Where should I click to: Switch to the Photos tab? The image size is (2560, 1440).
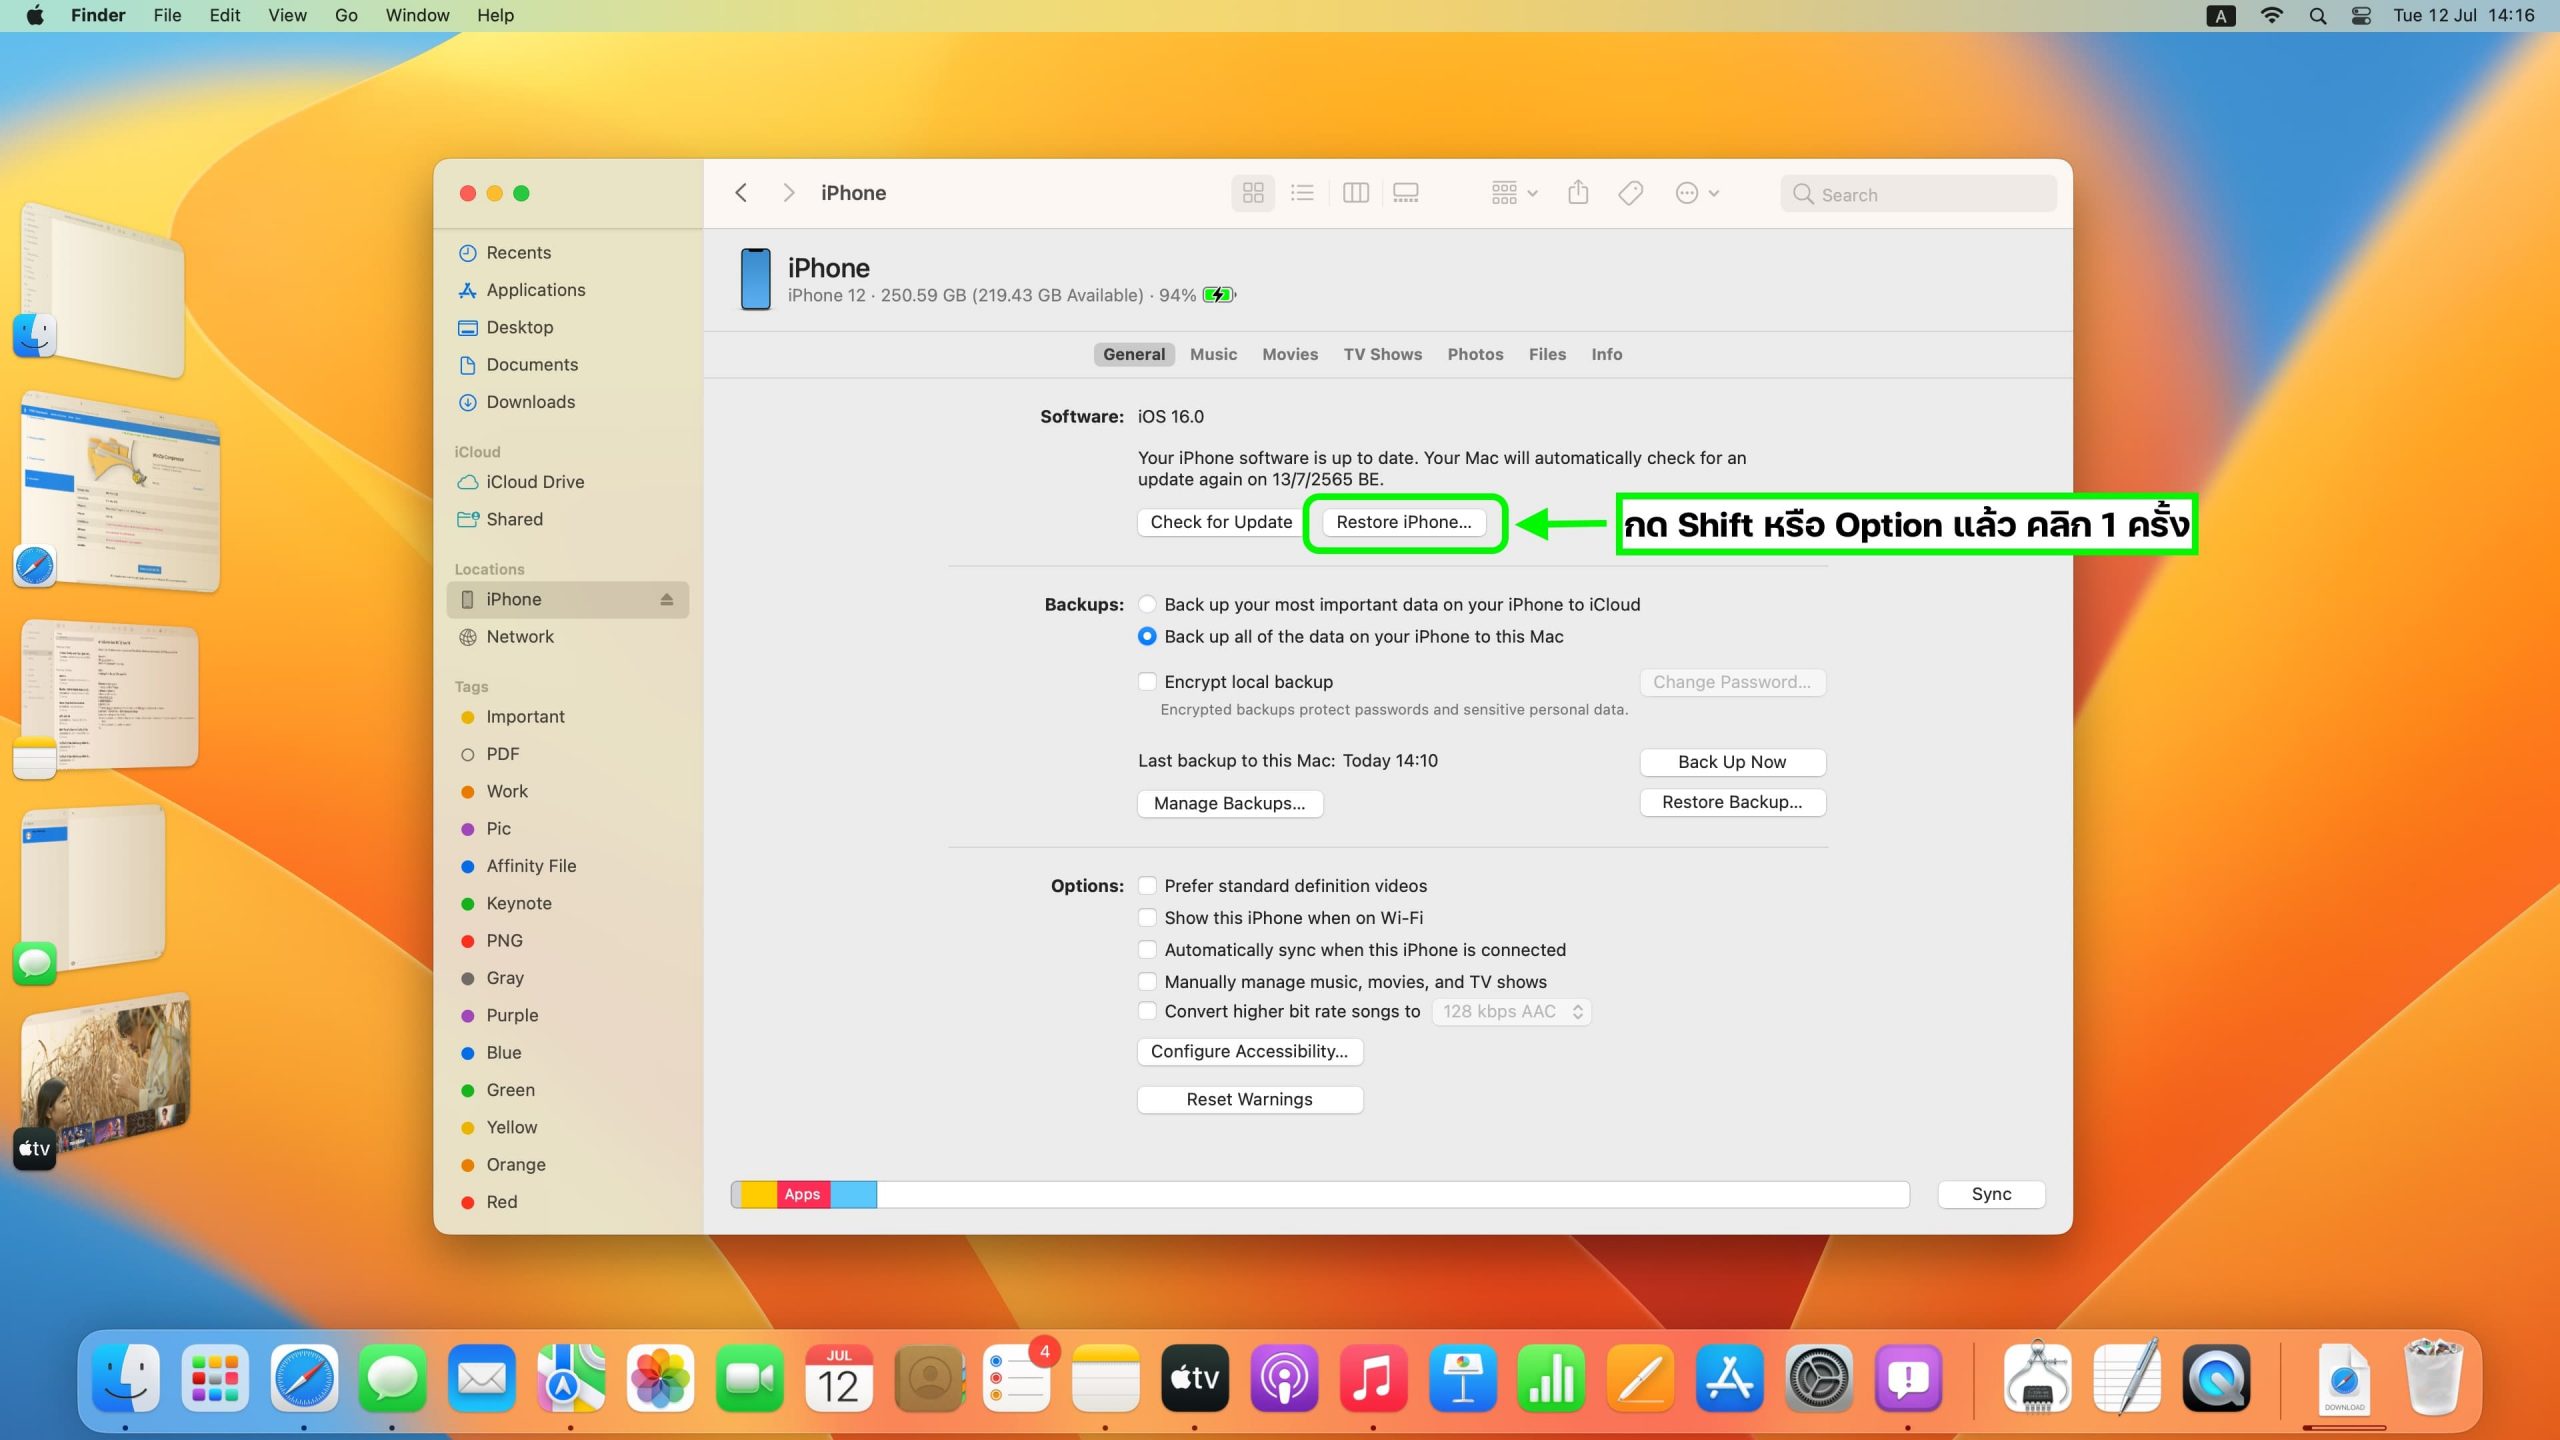pos(1474,354)
